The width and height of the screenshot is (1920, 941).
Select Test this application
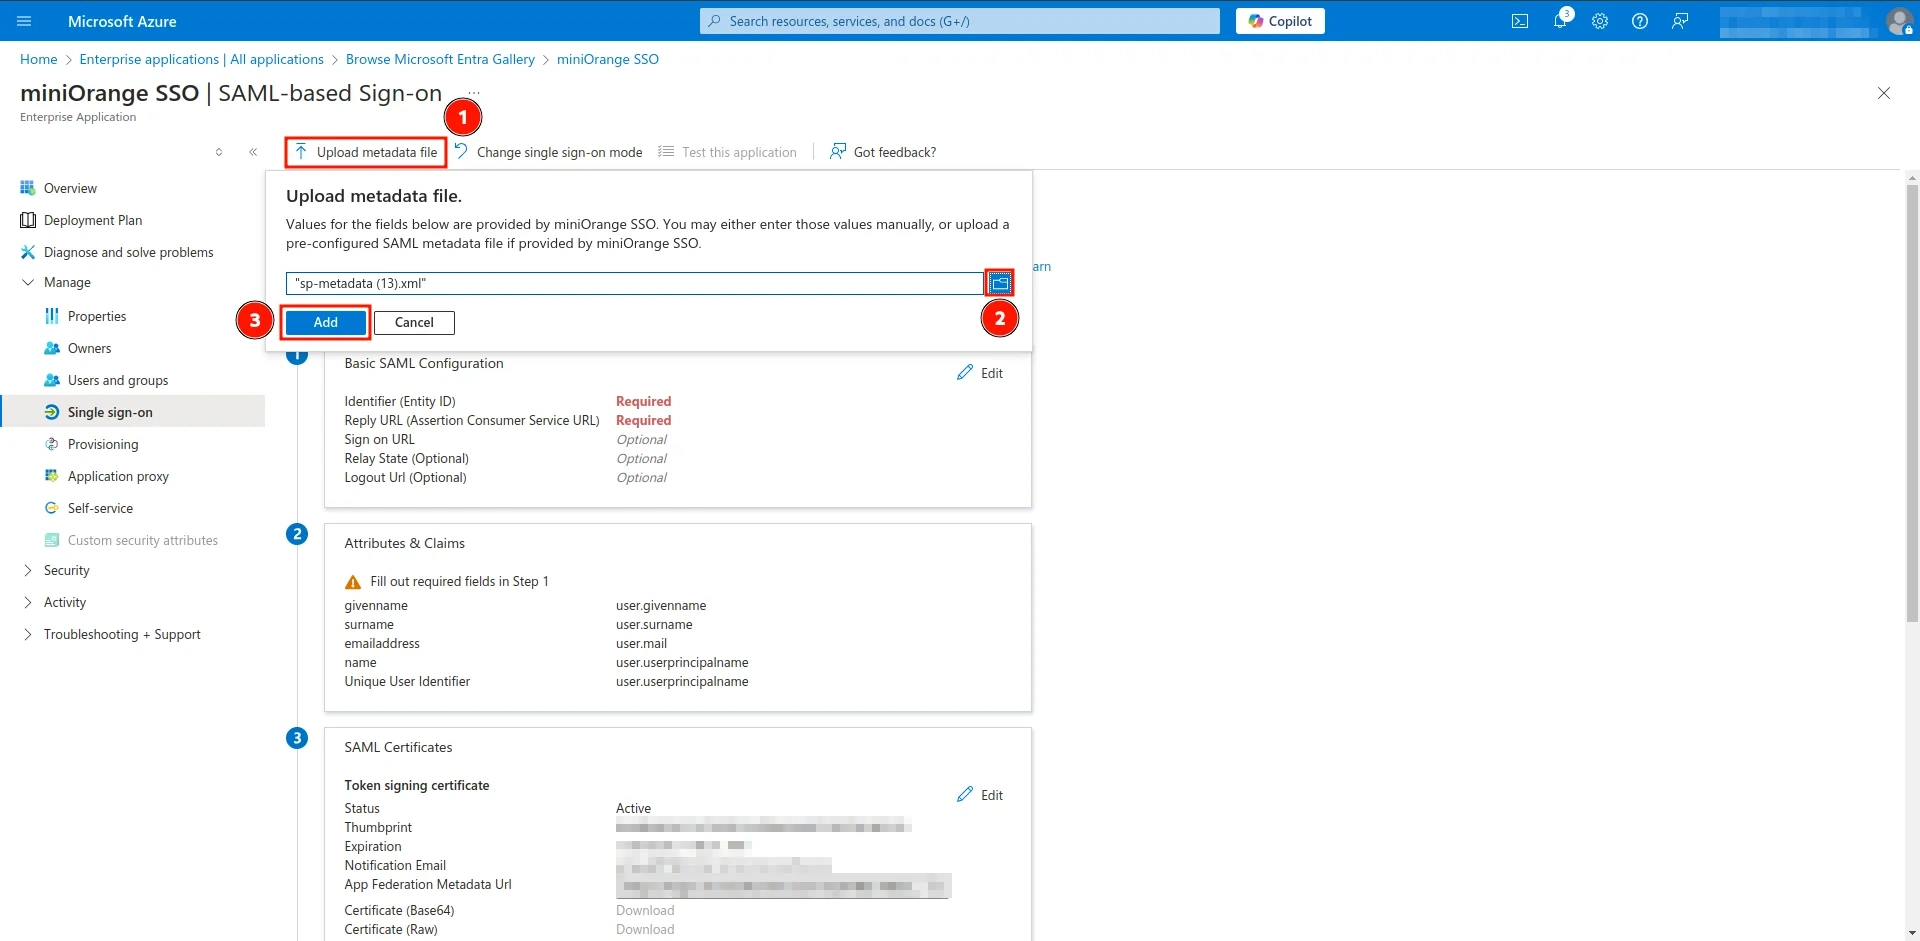pyautogui.click(x=738, y=152)
